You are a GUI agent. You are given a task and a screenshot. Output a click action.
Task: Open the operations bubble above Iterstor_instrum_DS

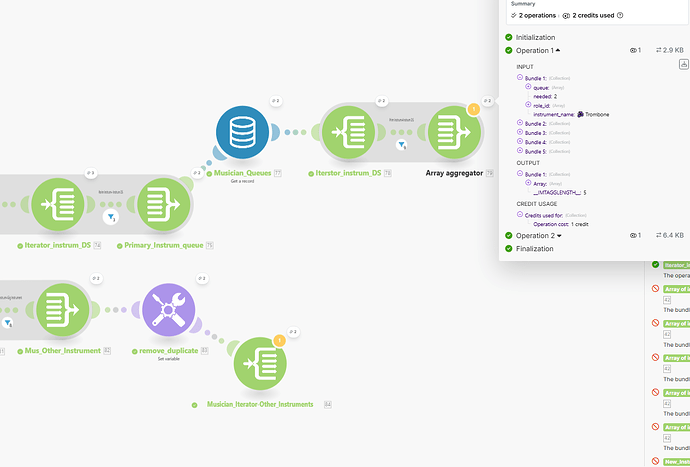point(382,101)
